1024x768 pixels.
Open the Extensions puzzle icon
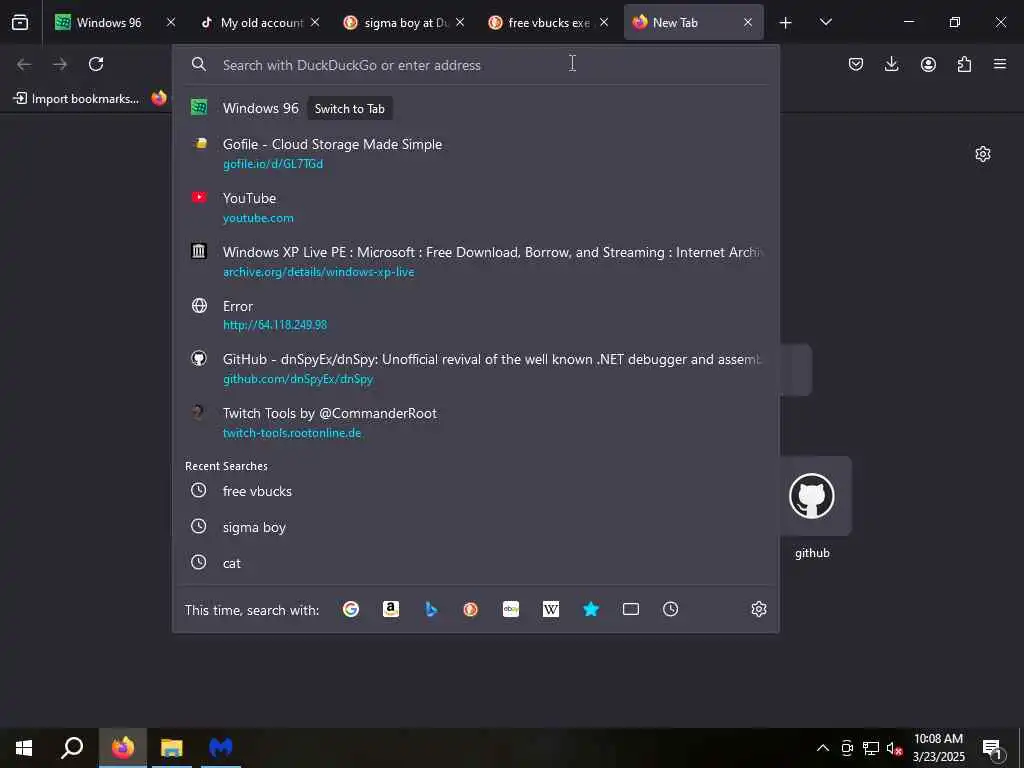tap(964, 64)
